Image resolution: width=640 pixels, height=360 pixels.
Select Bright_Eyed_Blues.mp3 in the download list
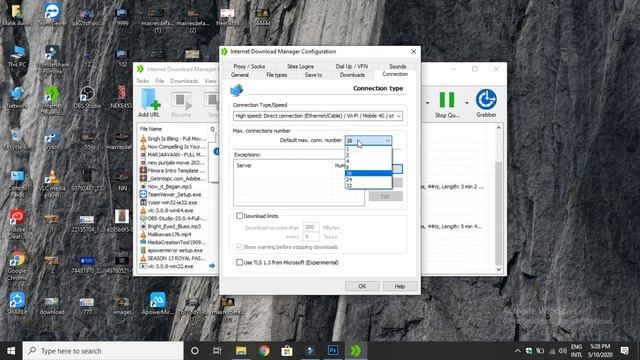point(174,226)
